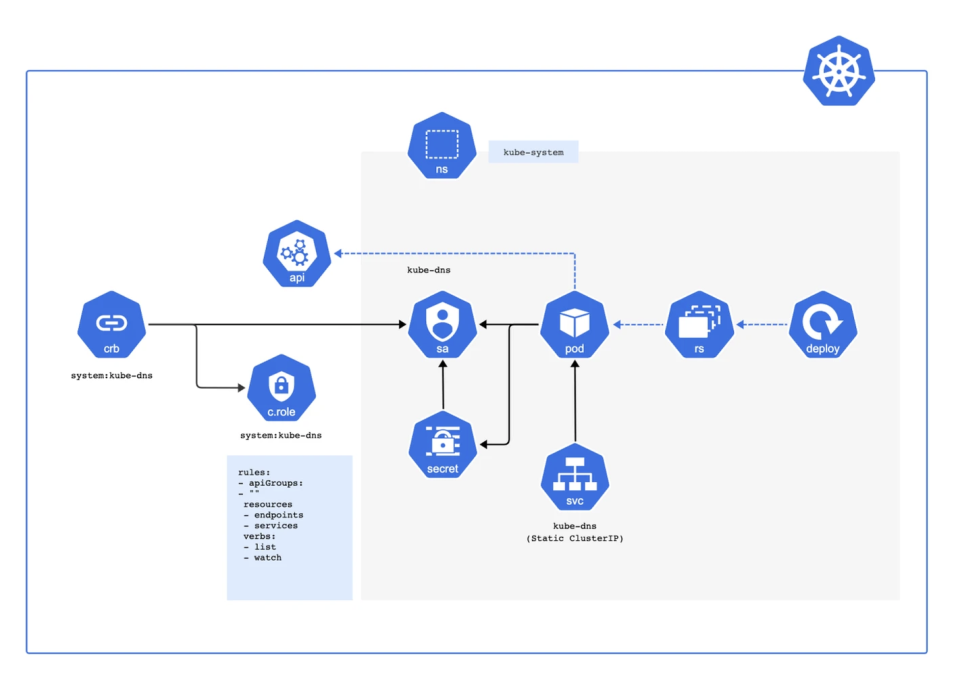Select the system:kube-dns label under c.role
Viewport: 960px width, 675px height.
click(281, 436)
